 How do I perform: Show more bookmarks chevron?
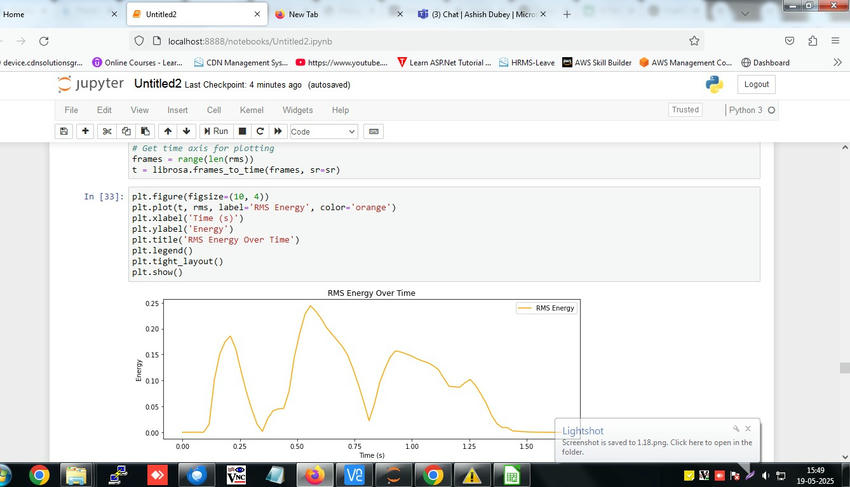837,62
